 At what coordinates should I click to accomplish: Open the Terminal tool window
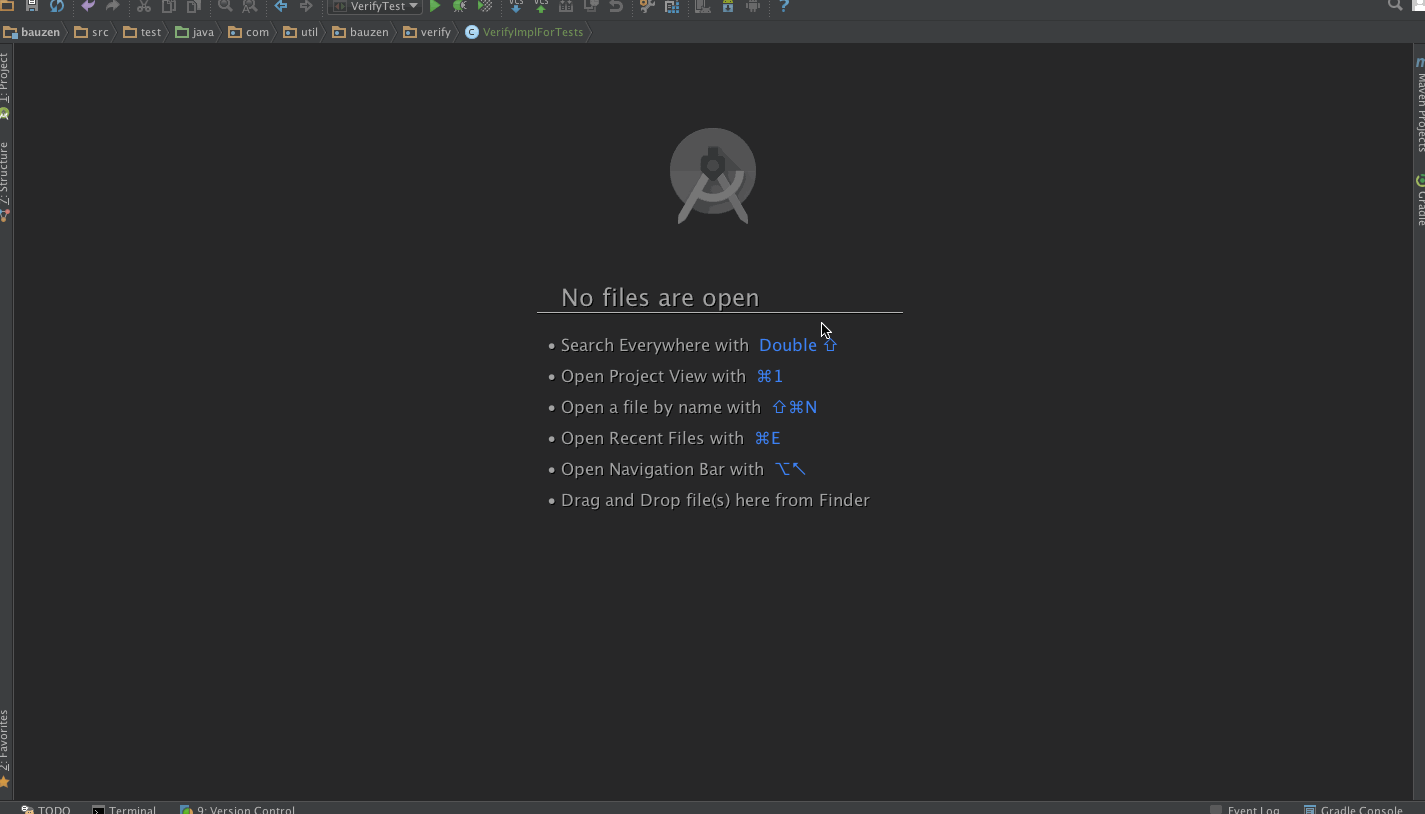pos(124,809)
